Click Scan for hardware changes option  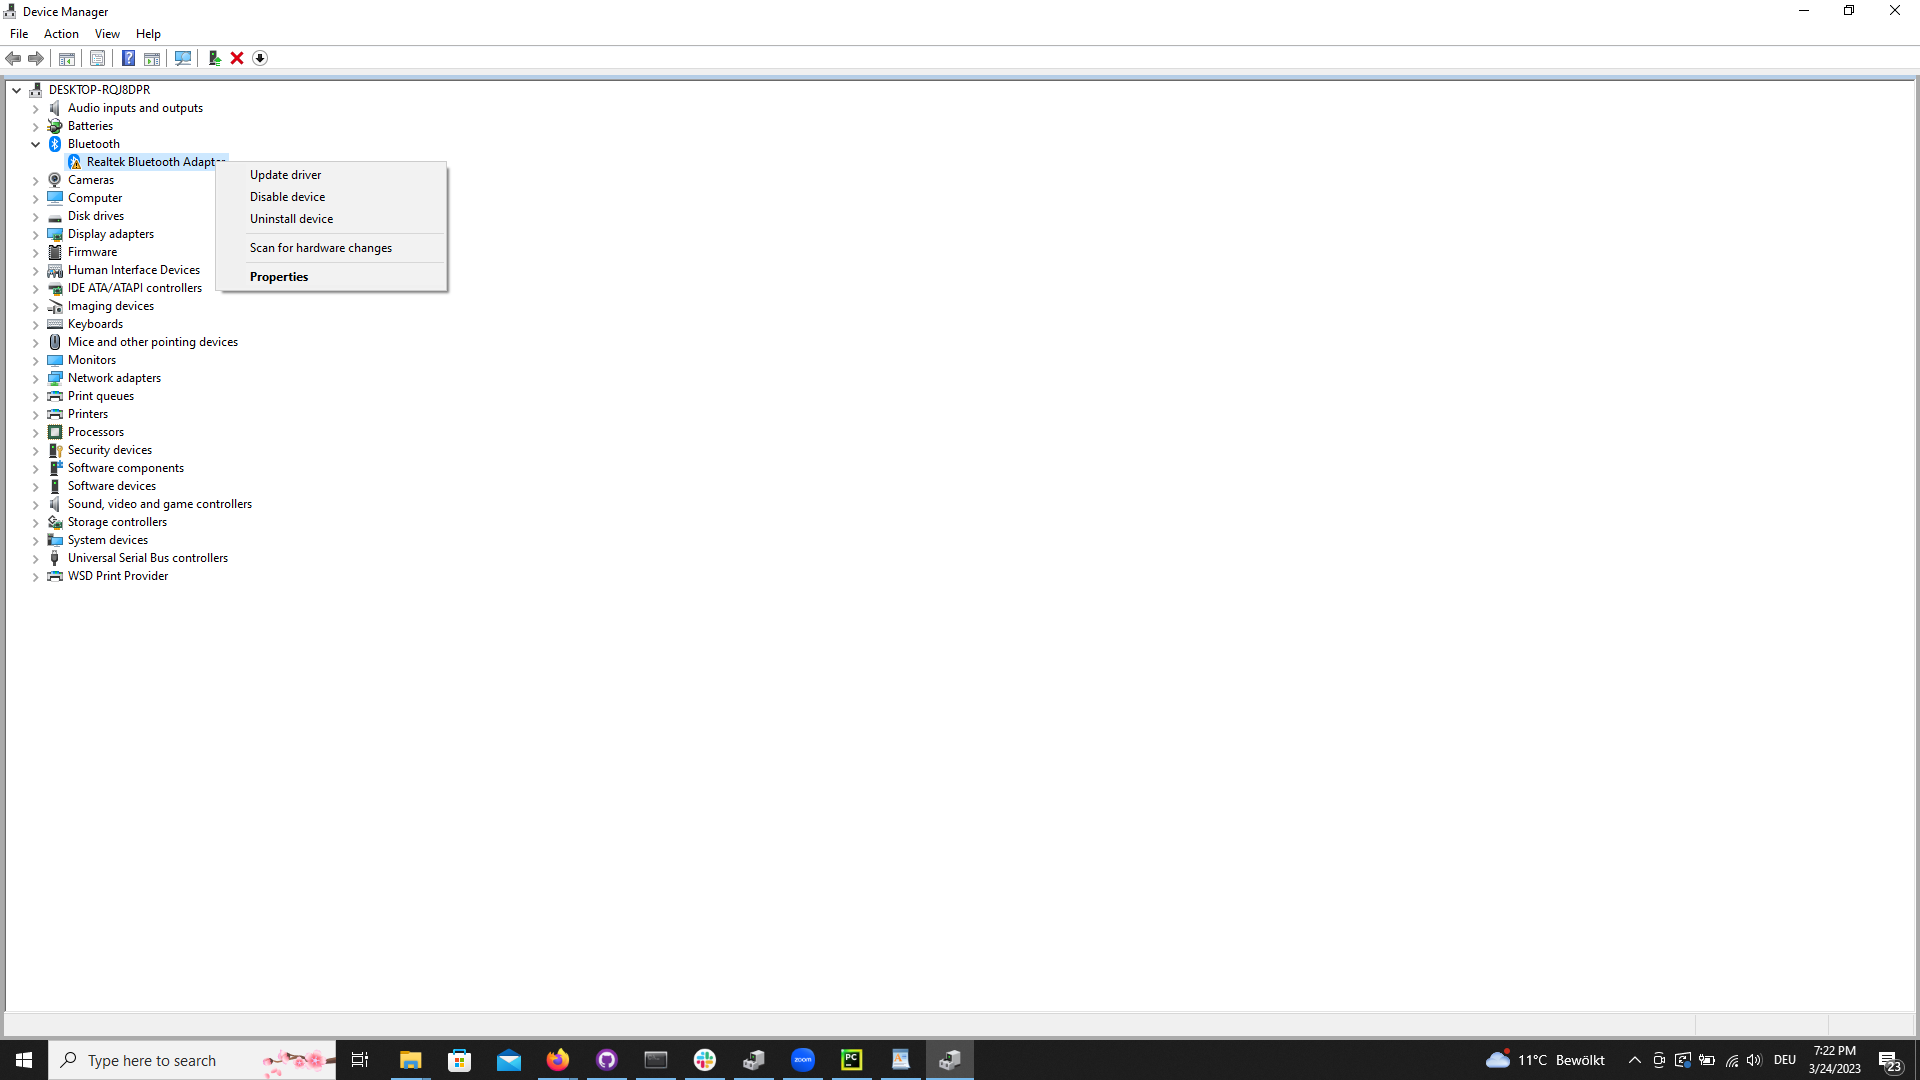click(320, 247)
